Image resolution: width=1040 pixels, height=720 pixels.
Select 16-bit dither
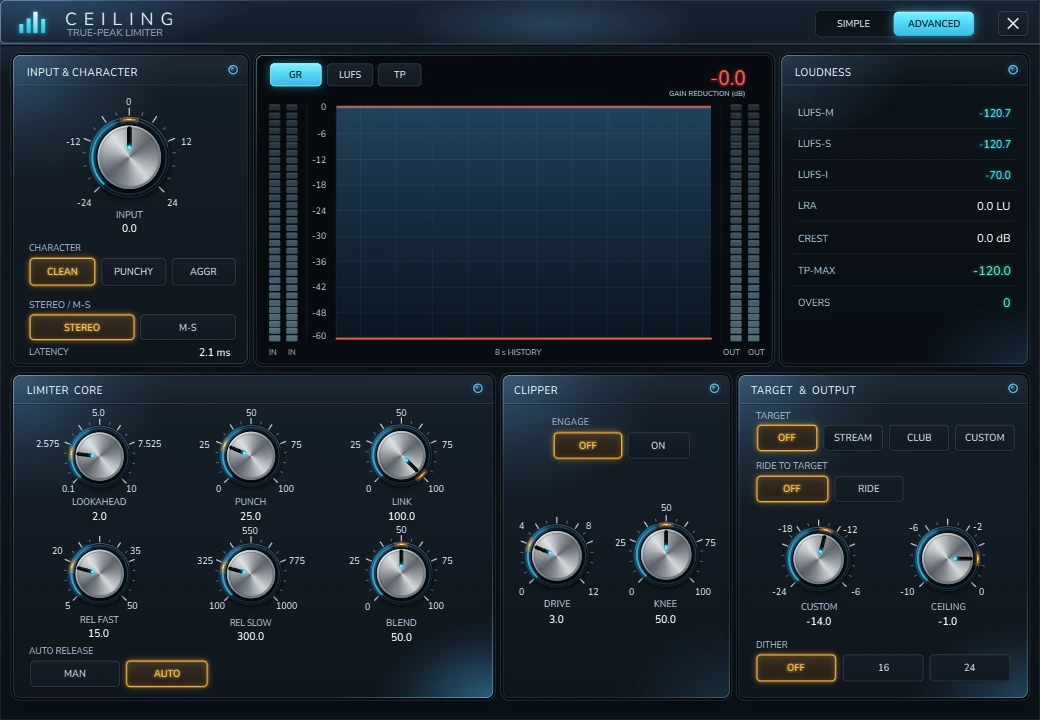pos(883,668)
